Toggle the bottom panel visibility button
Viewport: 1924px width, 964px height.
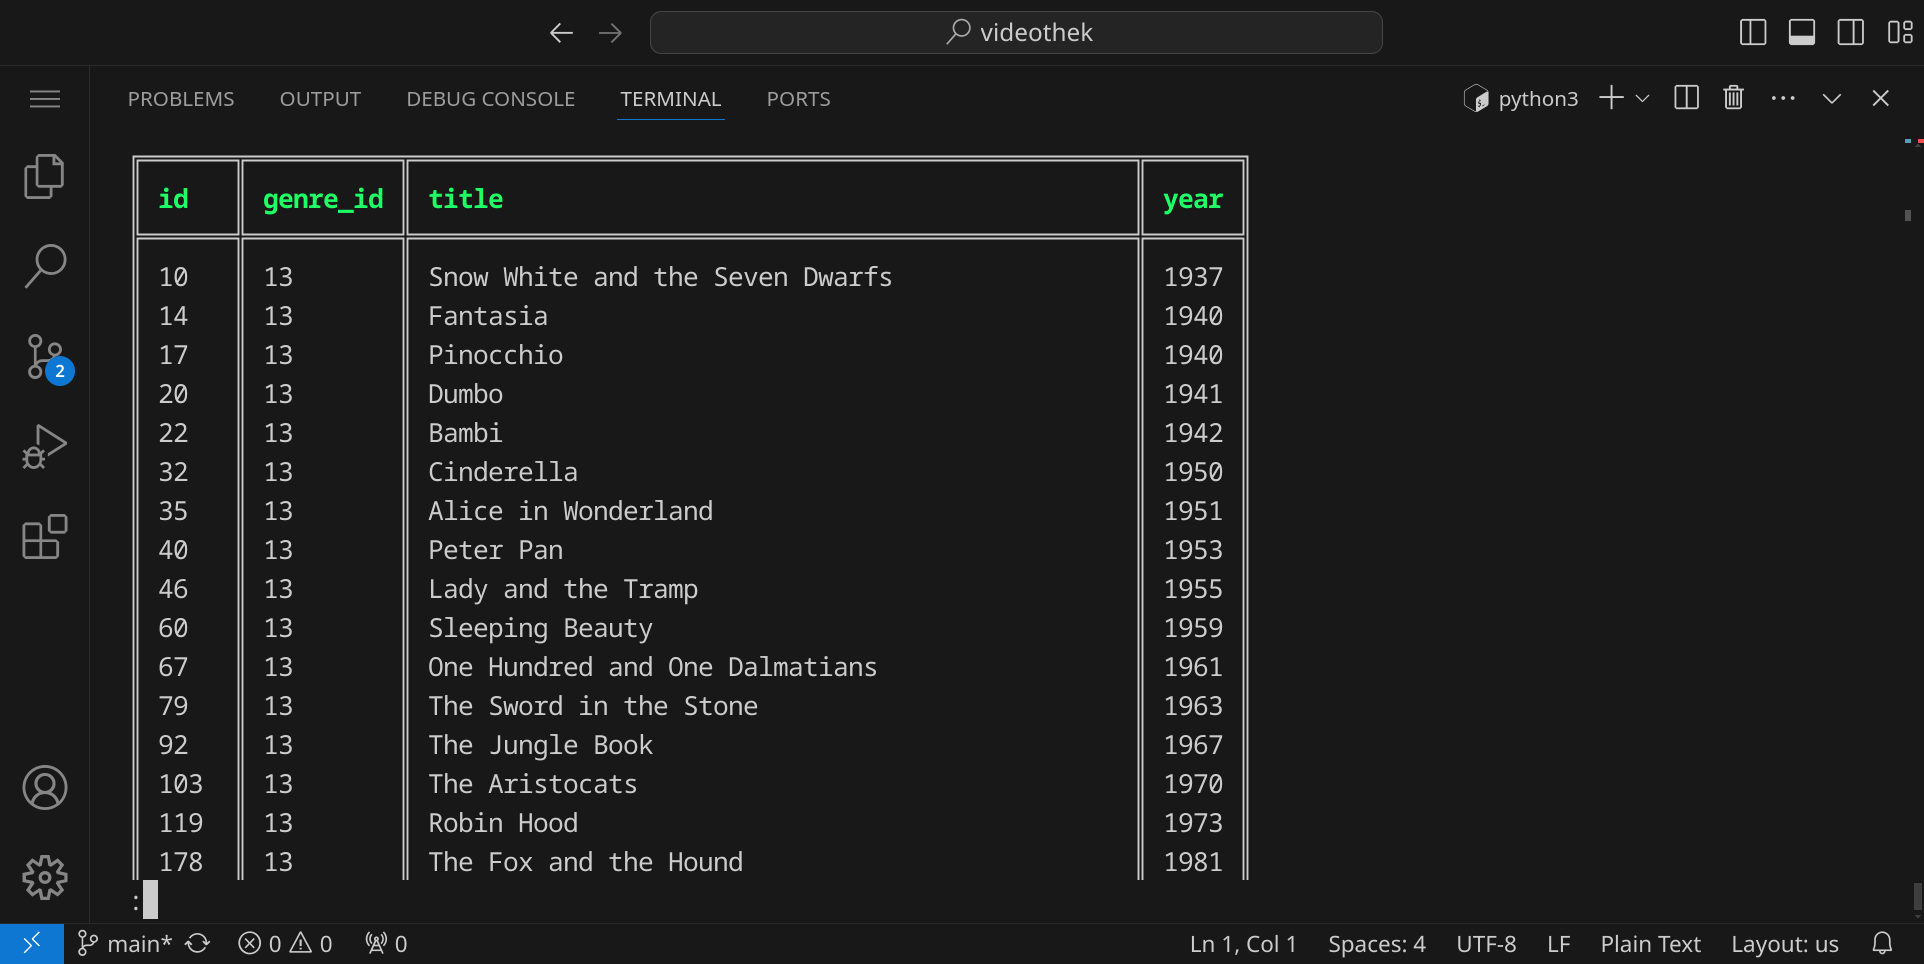(x=1802, y=33)
